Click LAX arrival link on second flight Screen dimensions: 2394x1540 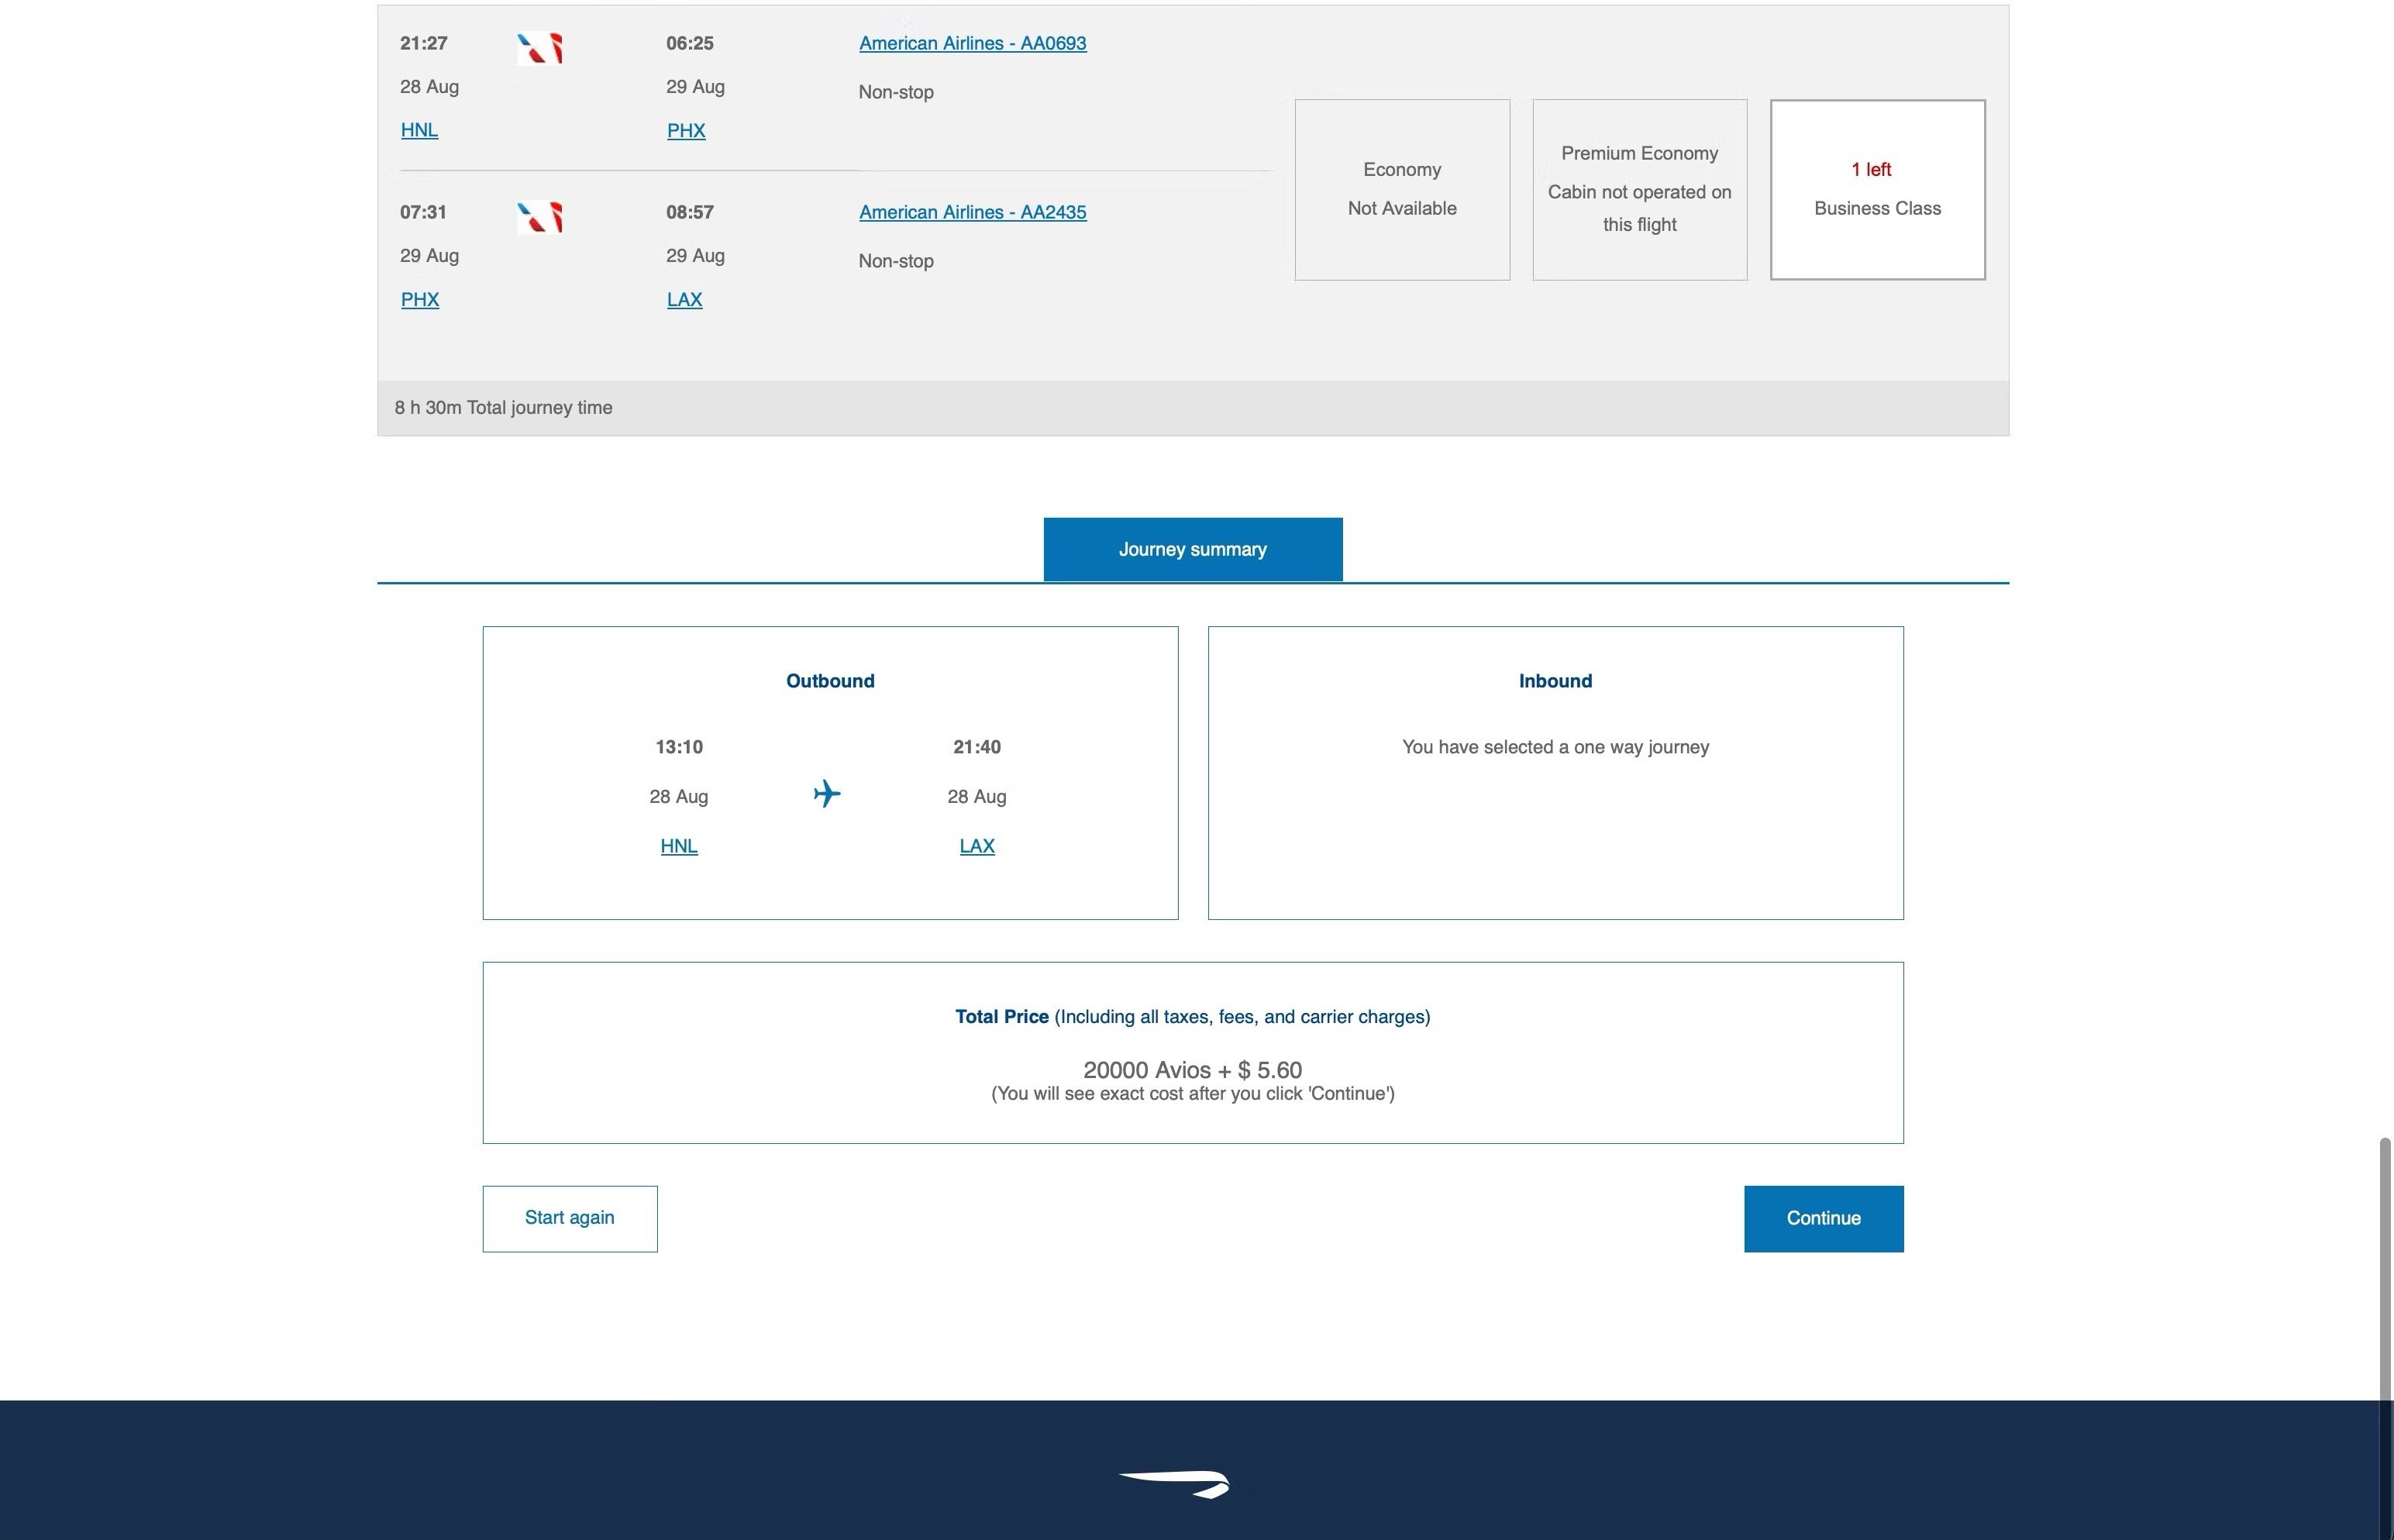point(684,300)
